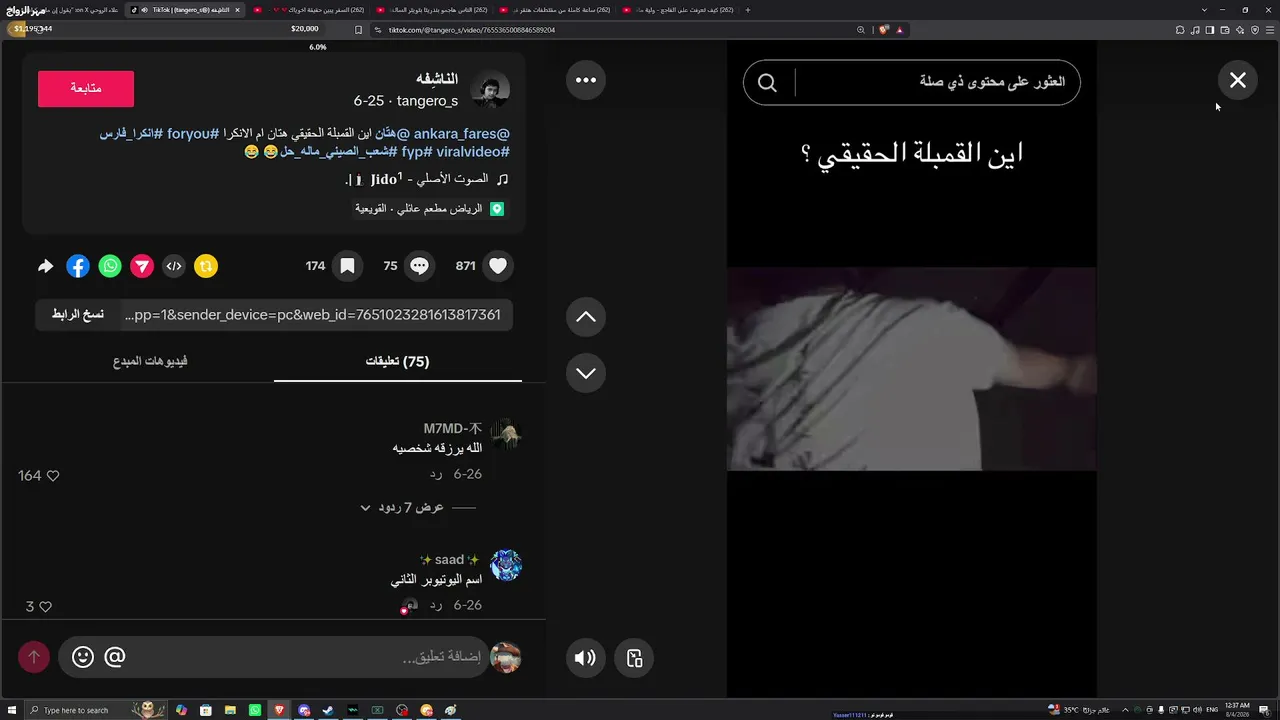The width and height of the screenshot is (1280, 720).
Task: Go to previous video with up chevron
Action: click(586, 317)
